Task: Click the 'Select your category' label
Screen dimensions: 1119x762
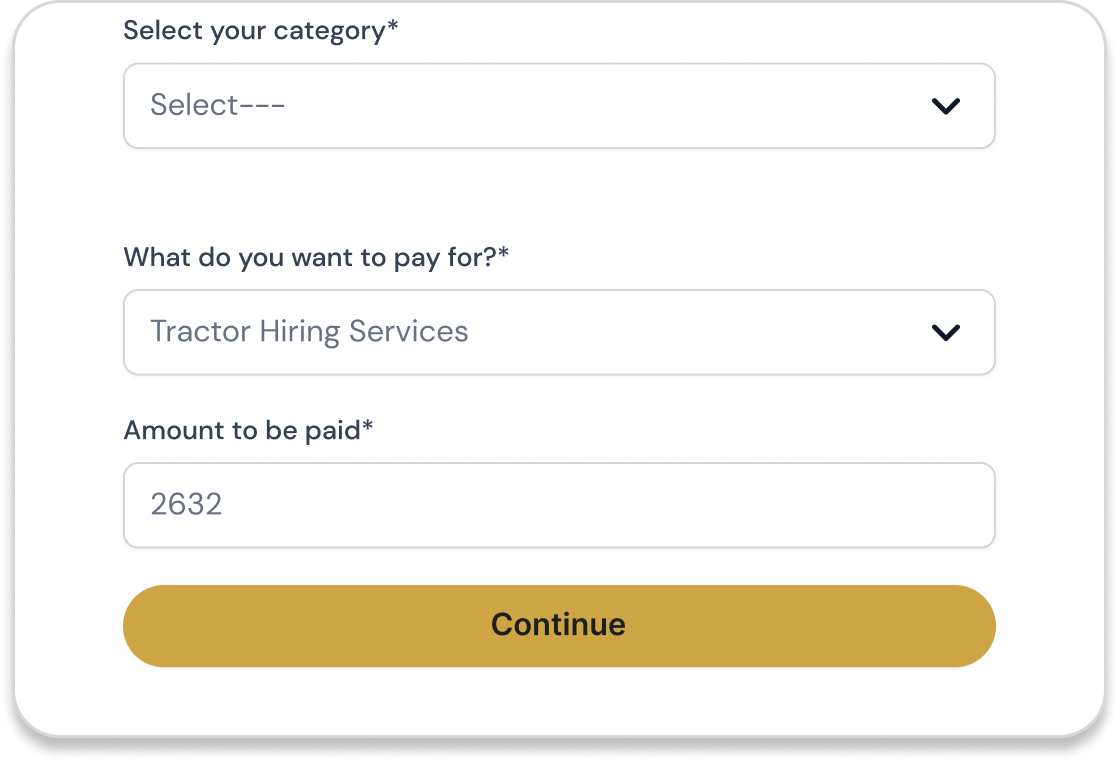Action: pos(254,30)
